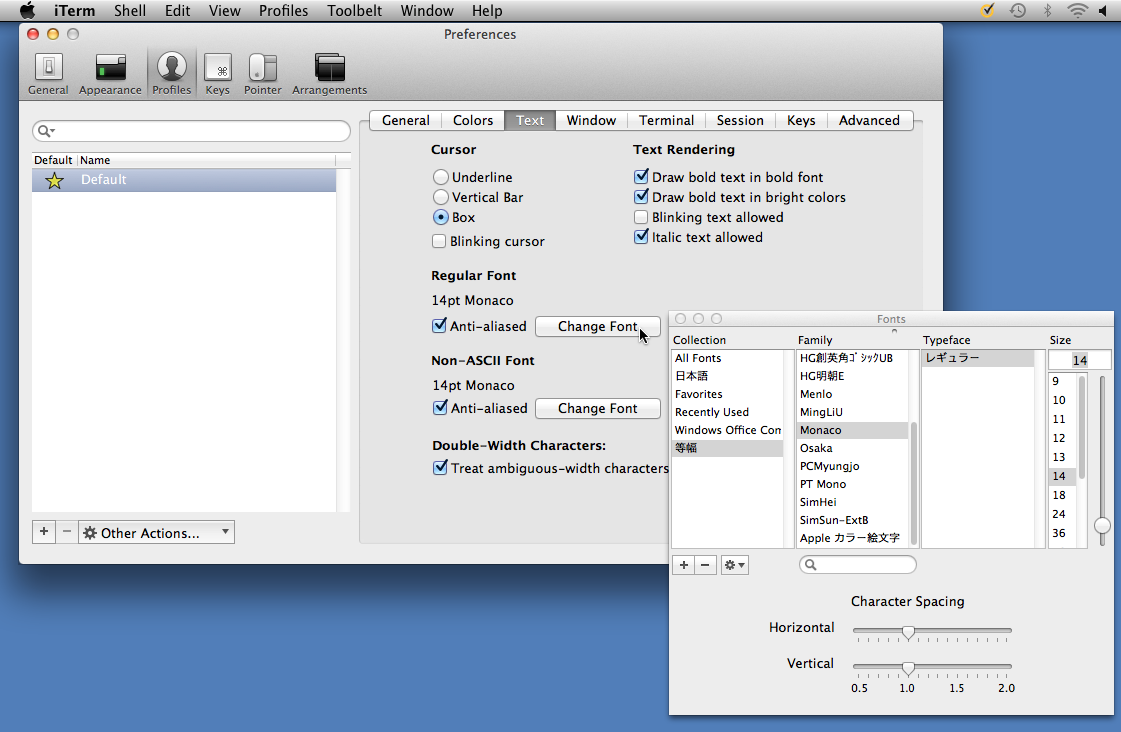1121x732 pixels.
Task: Toggle Blinking text allowed checkbox
Action: (x=642, y=217)
